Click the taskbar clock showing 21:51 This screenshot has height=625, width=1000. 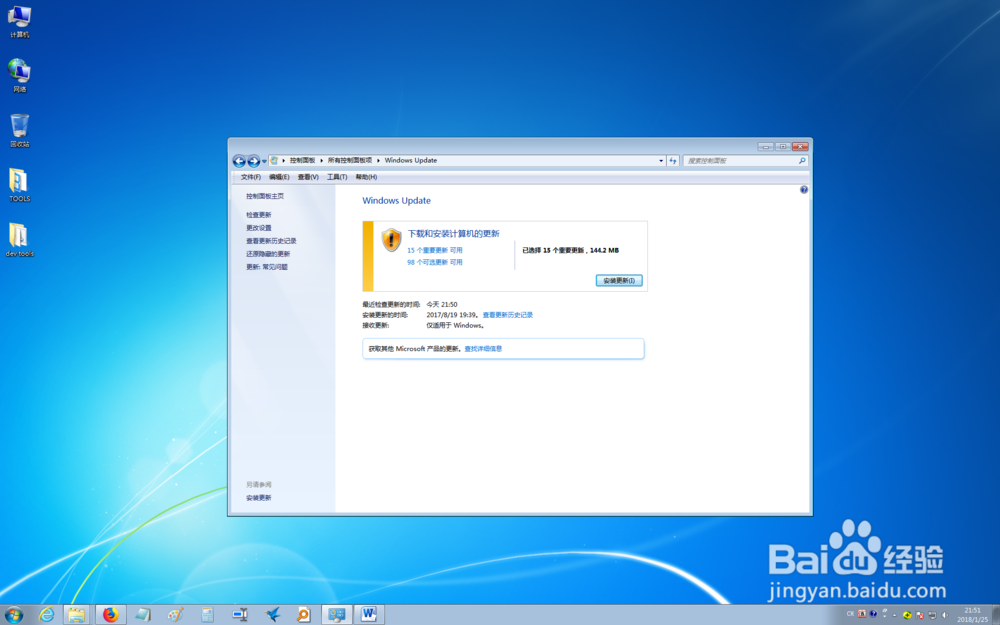click(x=973, y=615)
